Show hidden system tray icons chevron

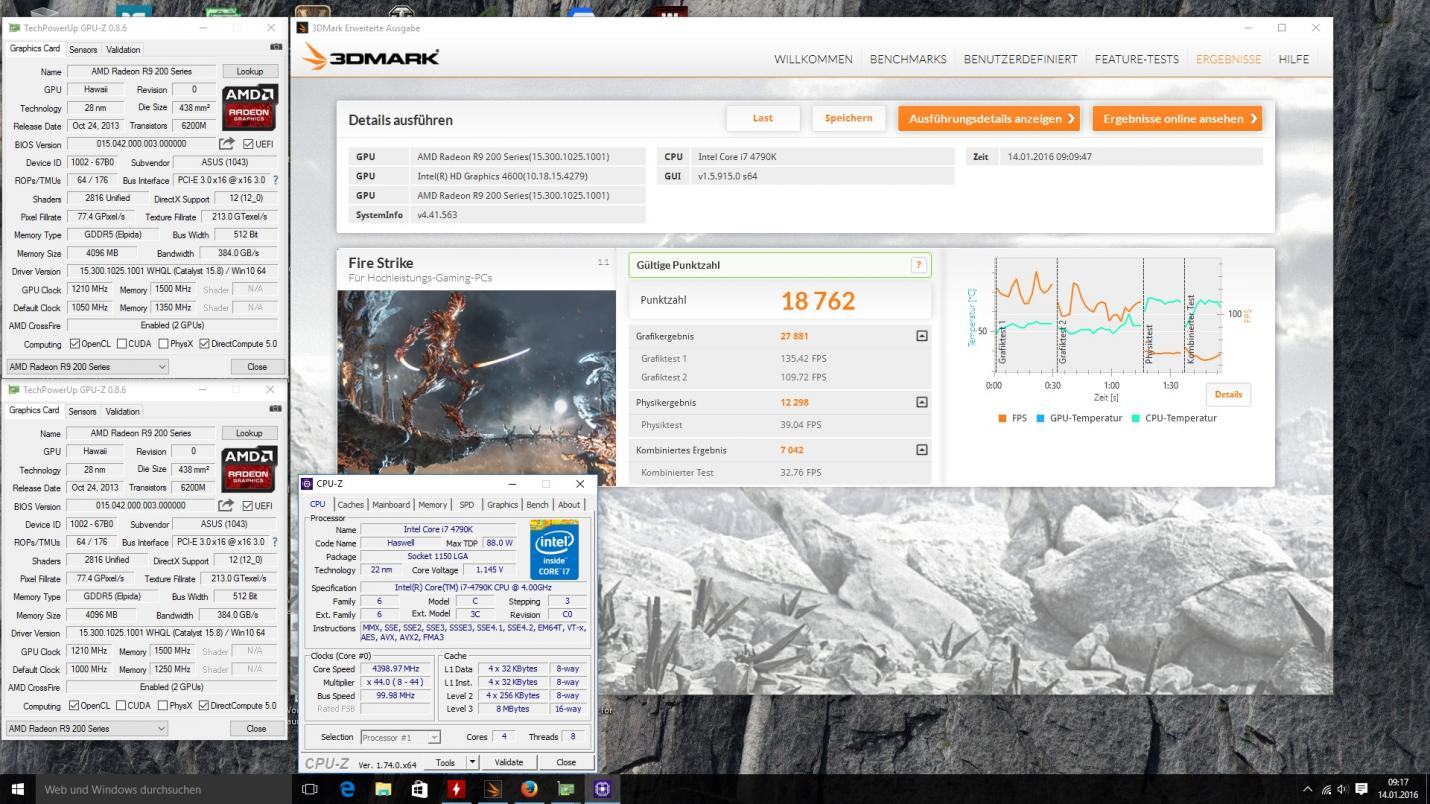click(1308, 789)
